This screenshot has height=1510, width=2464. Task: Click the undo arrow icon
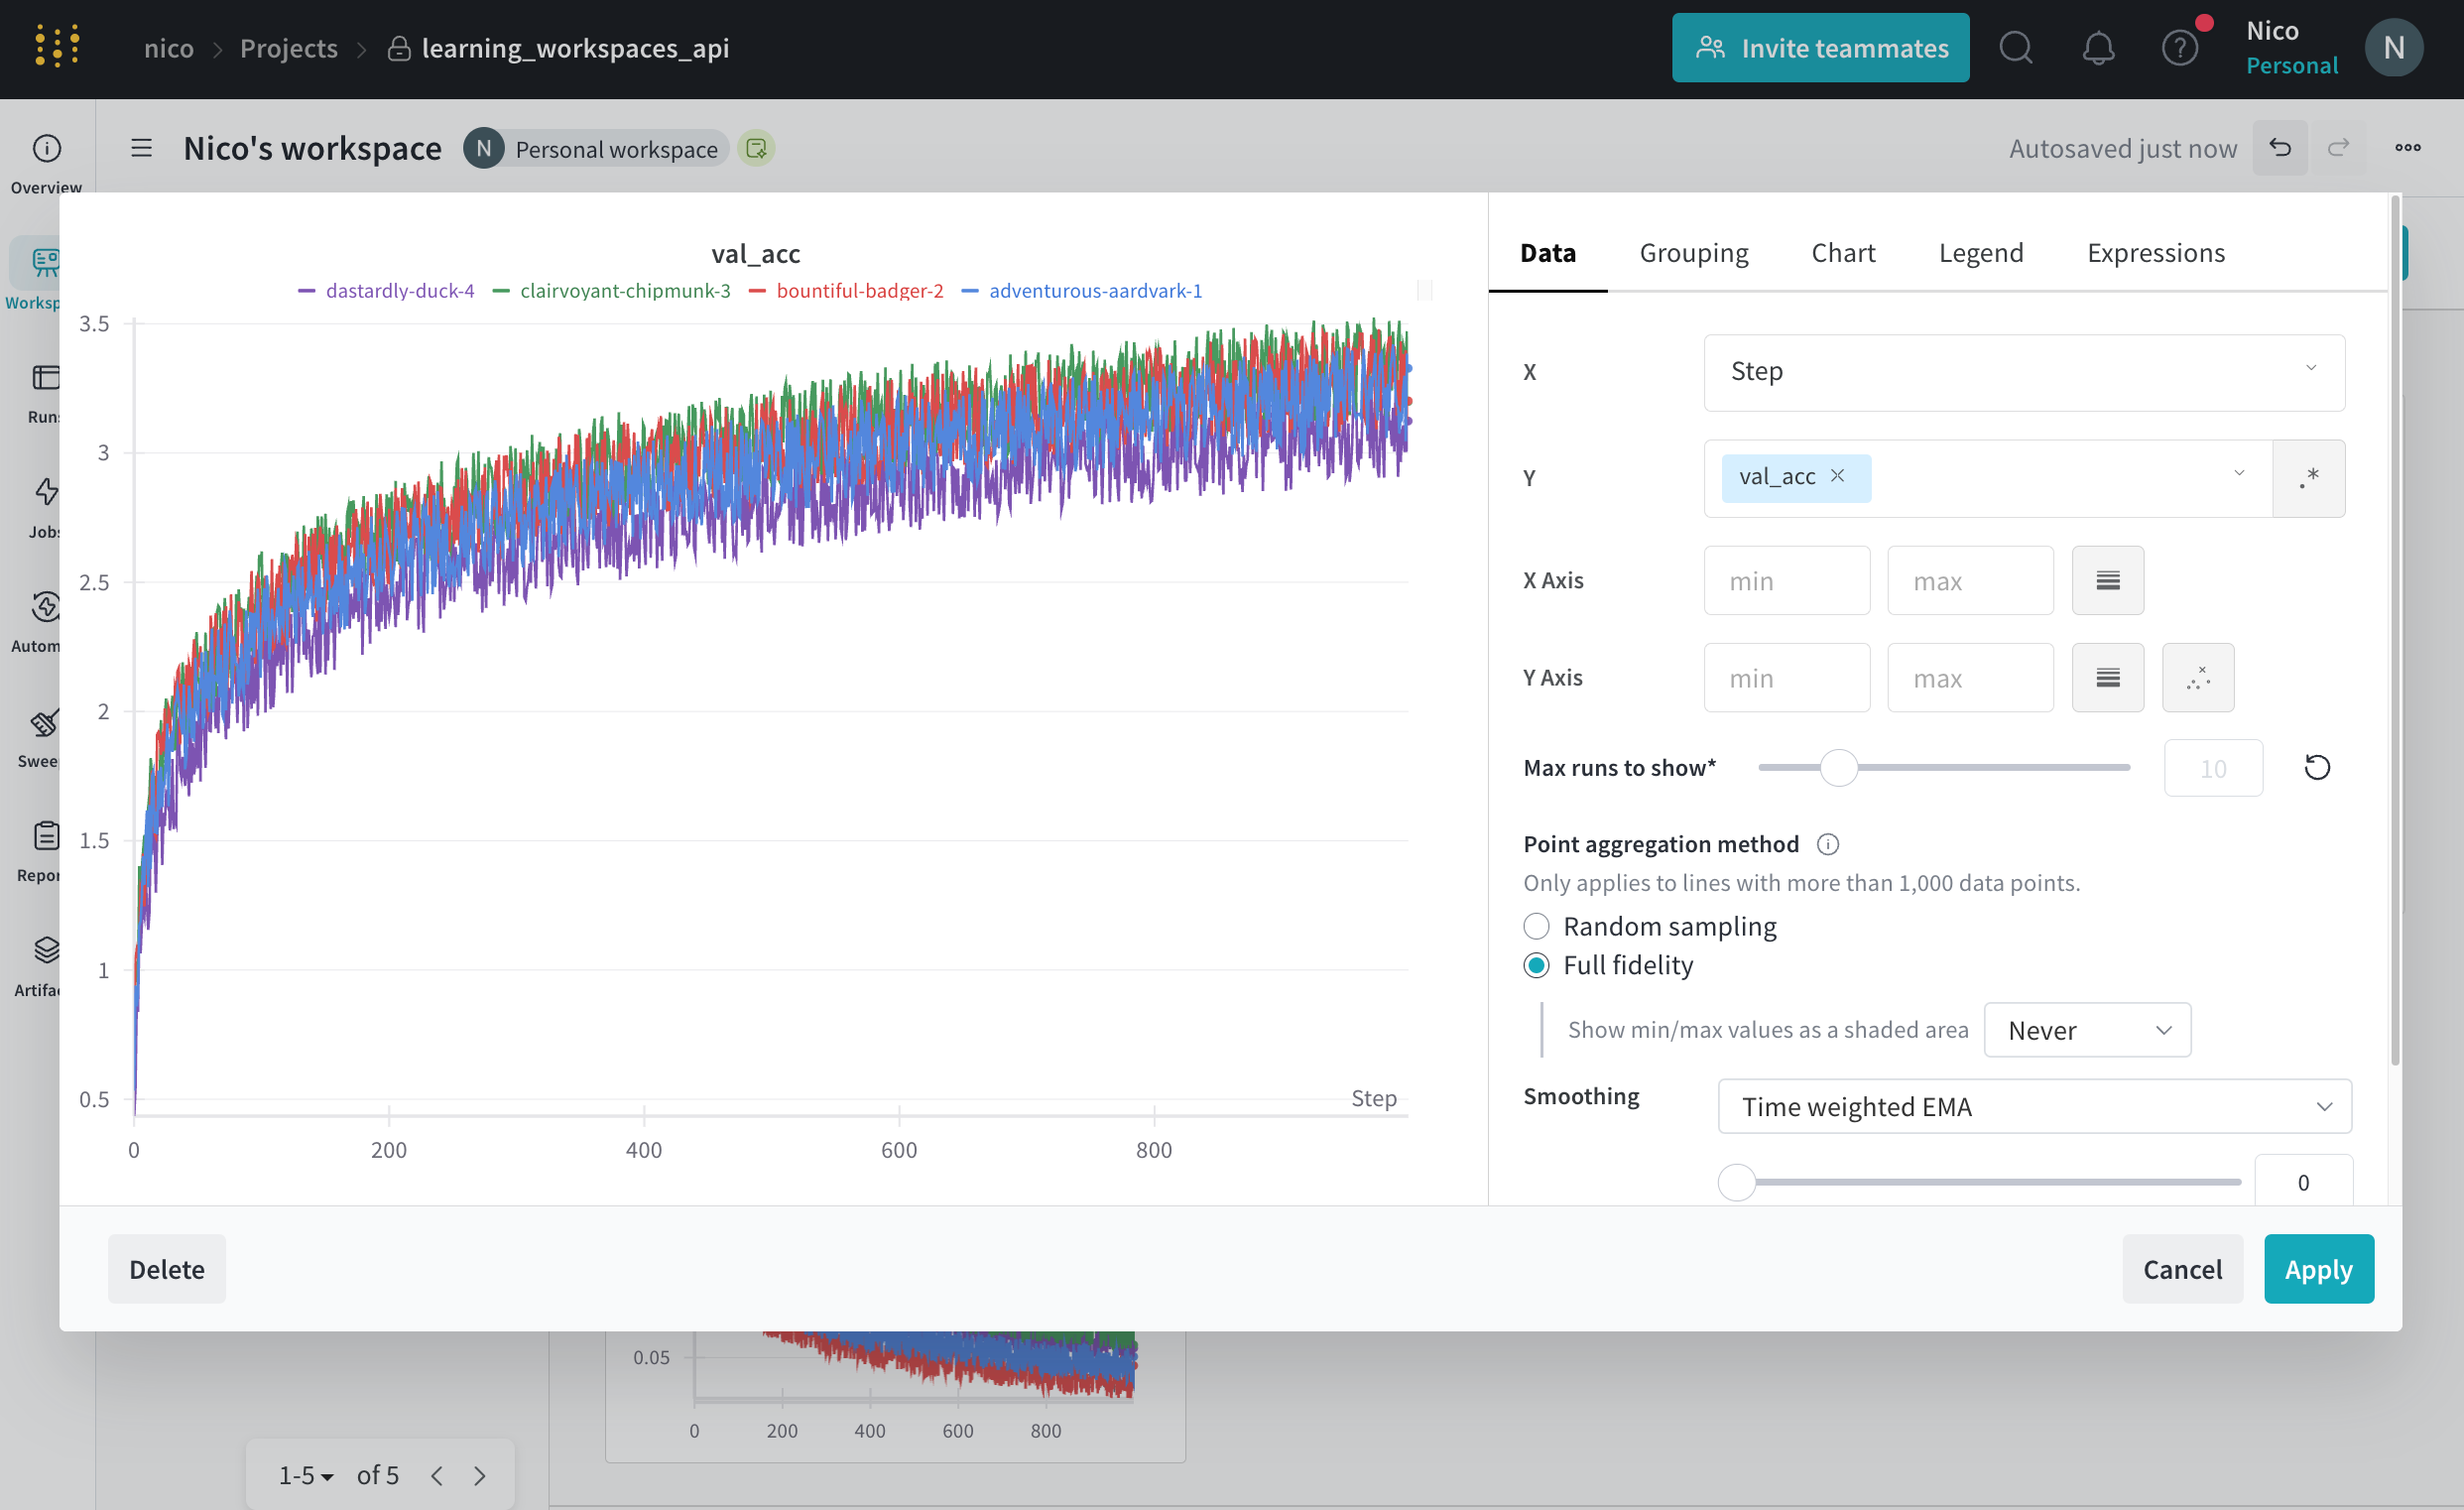click(2279, 148)
